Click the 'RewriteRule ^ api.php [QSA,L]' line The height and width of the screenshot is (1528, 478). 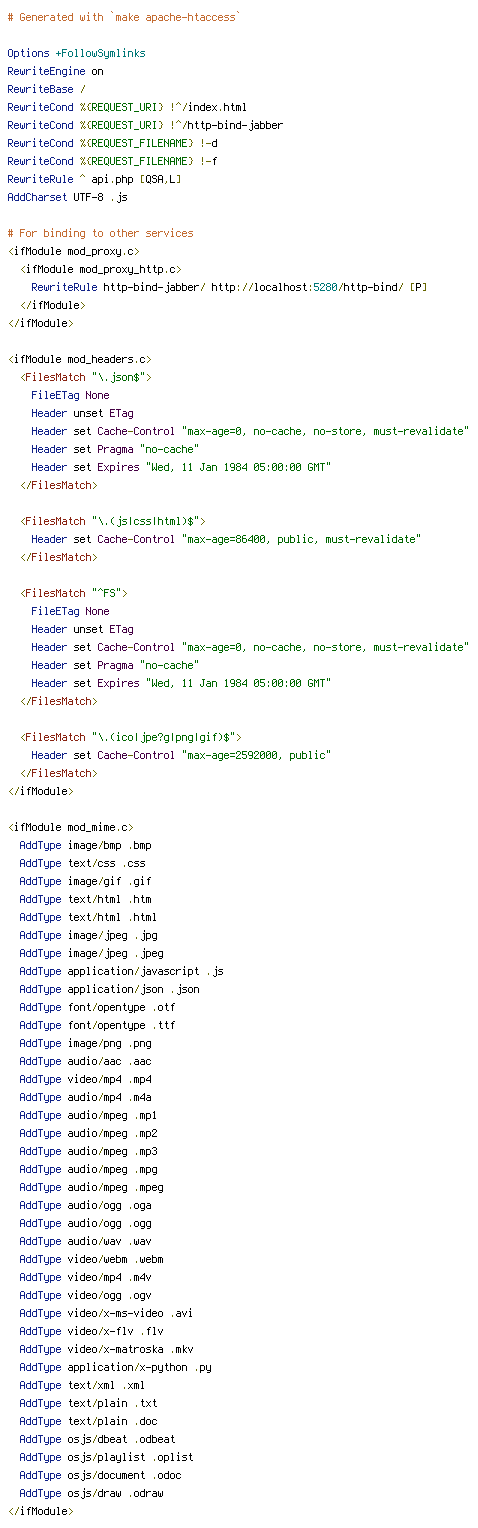click(x=94, y=179)
